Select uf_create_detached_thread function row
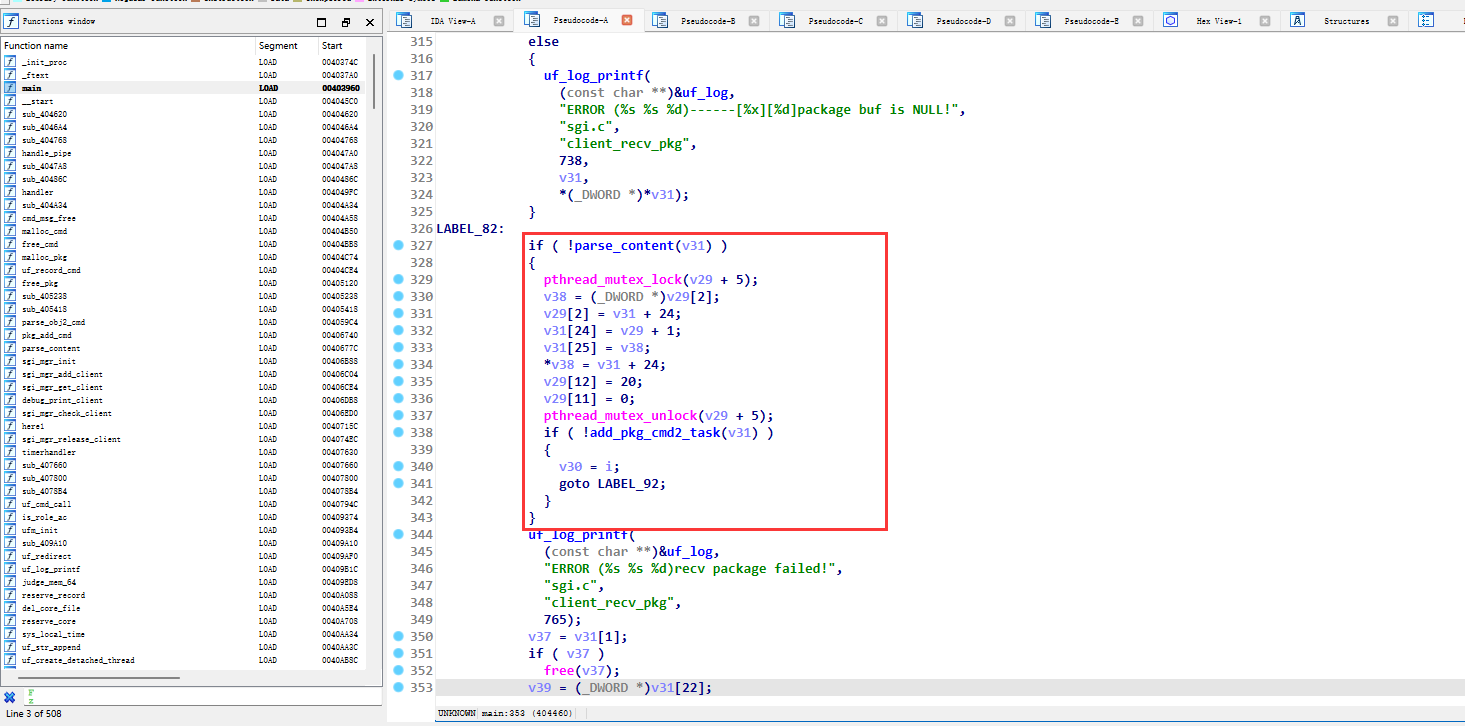This screenshot has width=1465, height=726. pos(186,660)
